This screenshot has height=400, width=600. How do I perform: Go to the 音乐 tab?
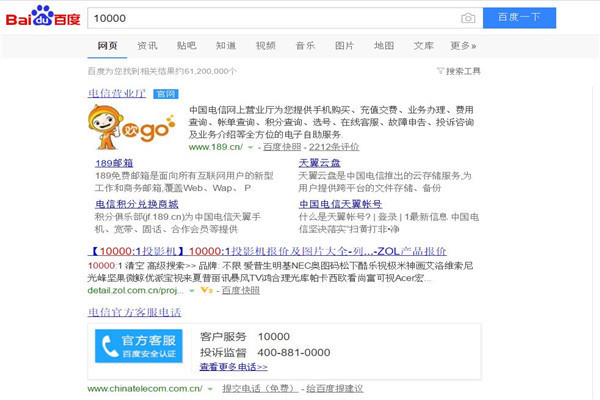pyautogui.click(x=305, y=46)
